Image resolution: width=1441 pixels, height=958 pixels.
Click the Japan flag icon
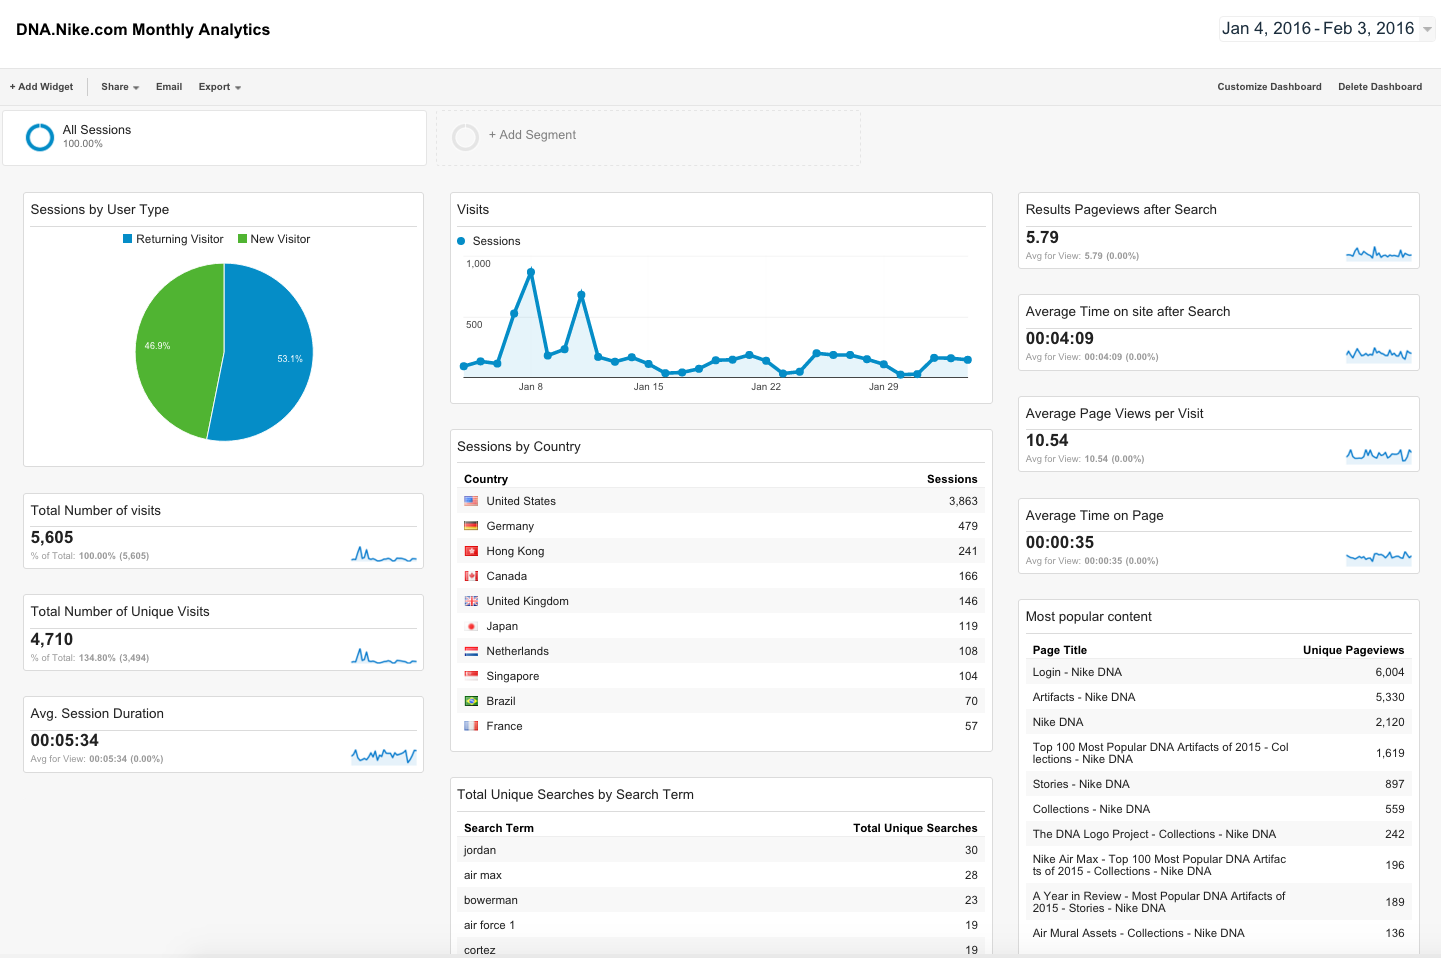[x=471, y=626]
